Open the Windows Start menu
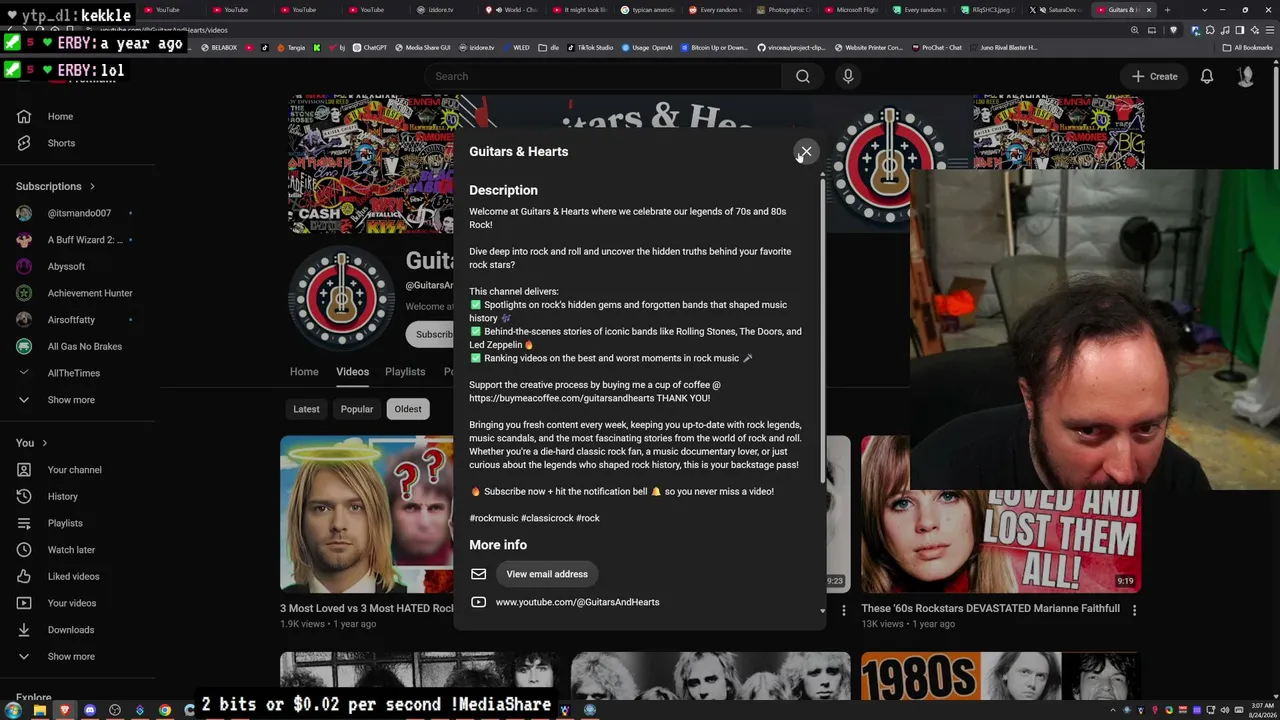Screen dimensions: 1280x720 [x=13, y=710]
